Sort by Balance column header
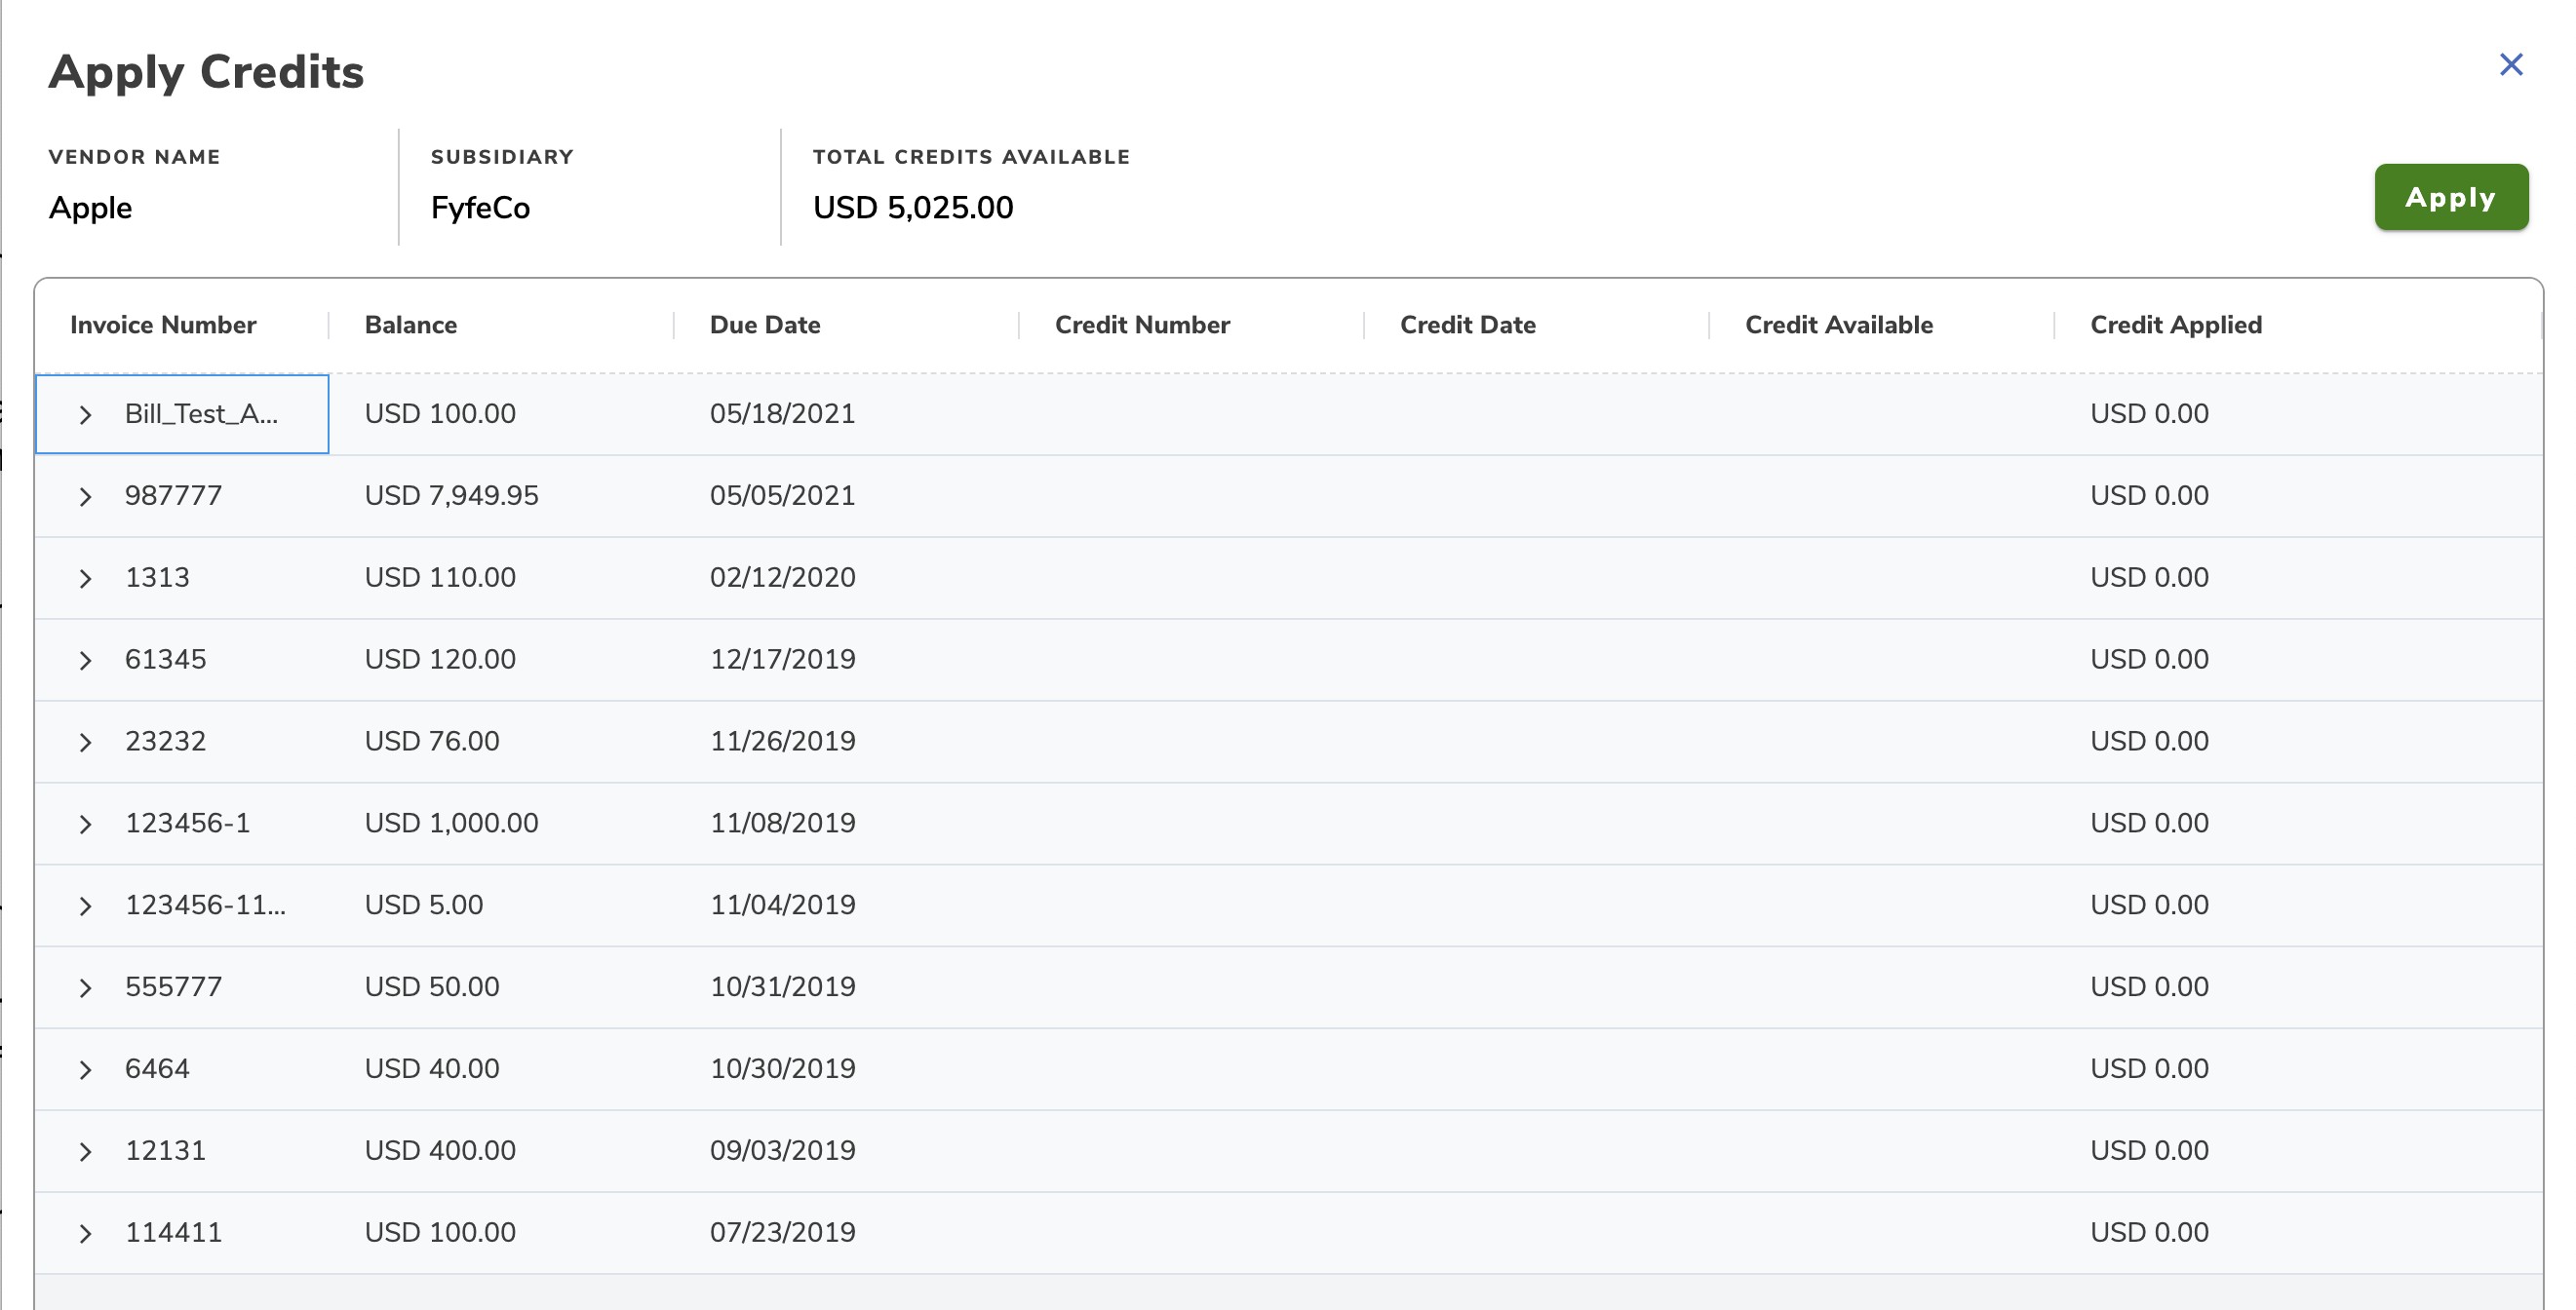This screenshot has height=1310, width=2576. 410,325
